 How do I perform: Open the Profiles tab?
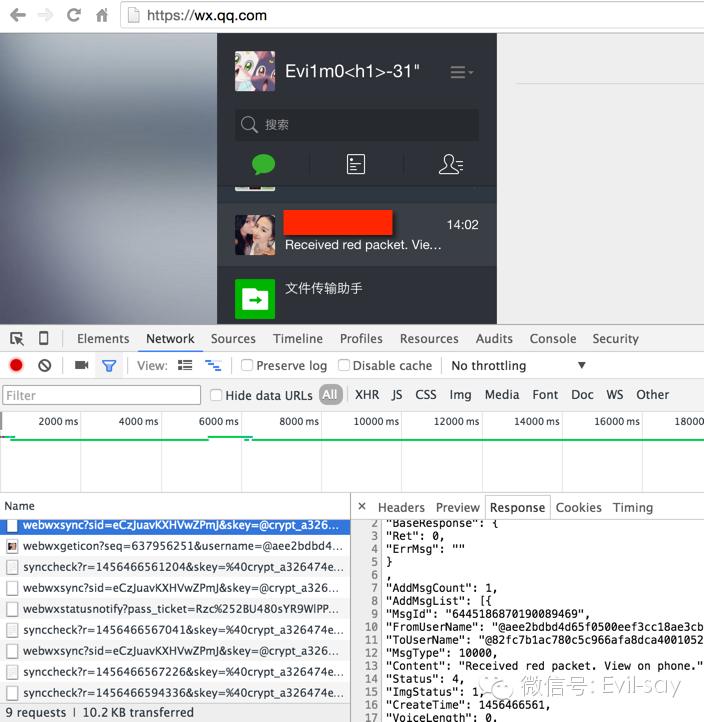[361, 339]
